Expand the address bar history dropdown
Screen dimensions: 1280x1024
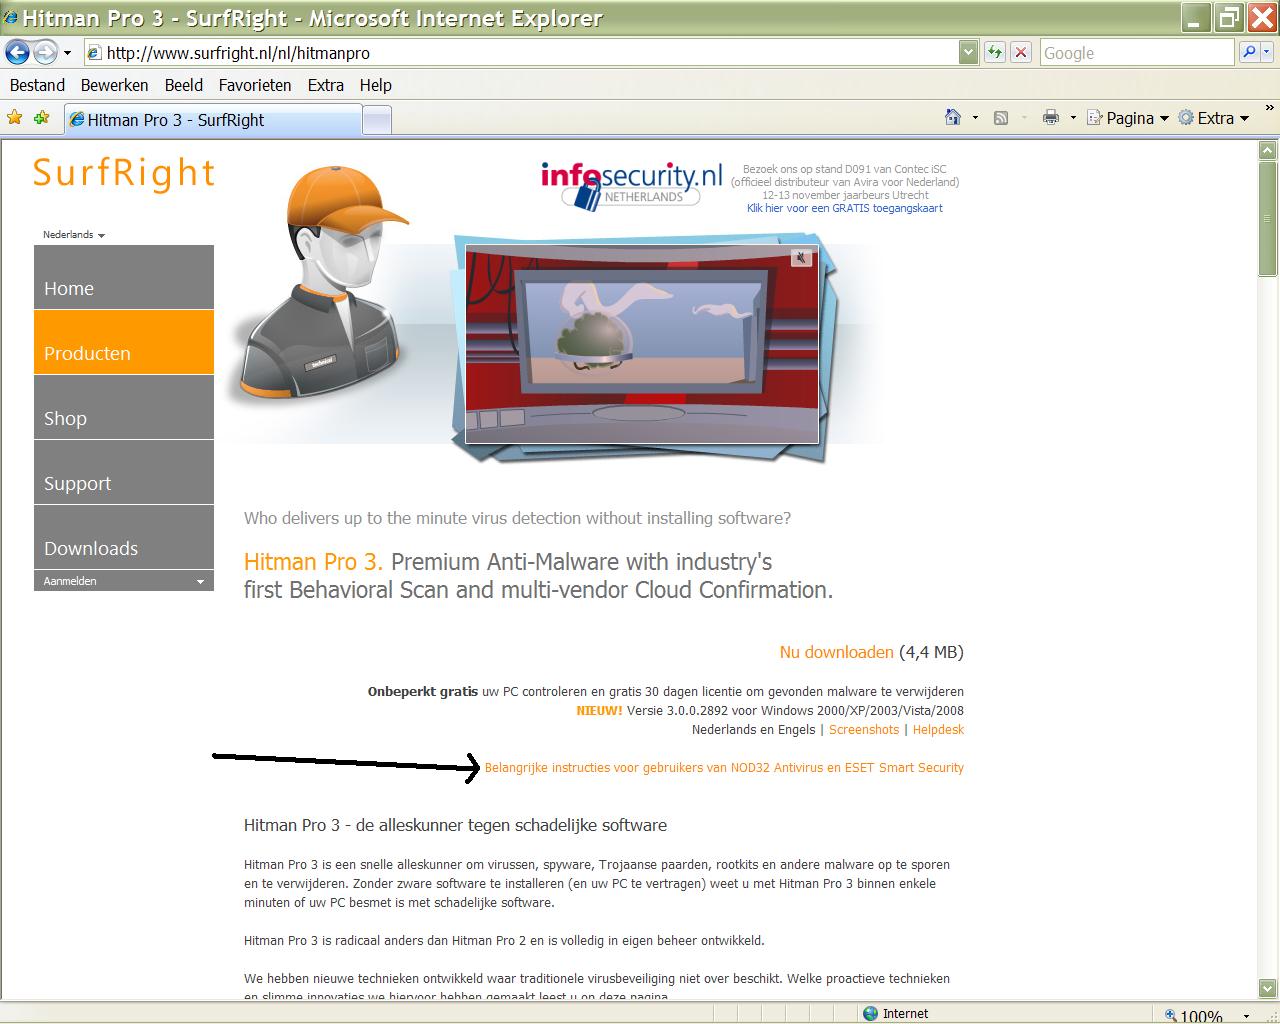[968, 53]
